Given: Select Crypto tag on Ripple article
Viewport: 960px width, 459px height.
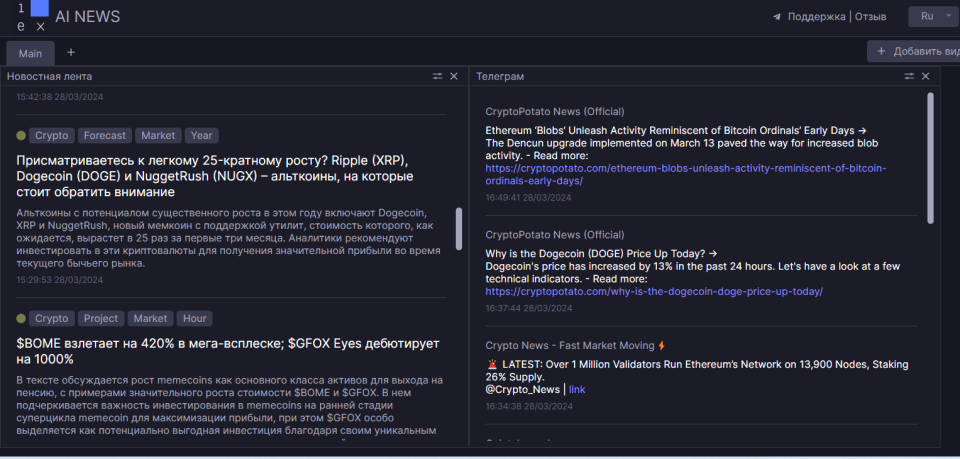Looking at the screenshot, I should click(x=52, y=135).
